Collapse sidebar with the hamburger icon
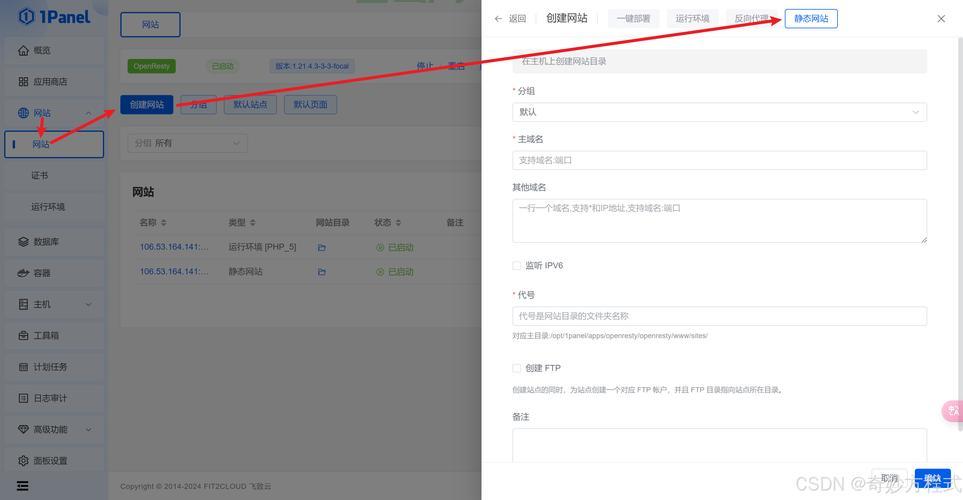 23,486
